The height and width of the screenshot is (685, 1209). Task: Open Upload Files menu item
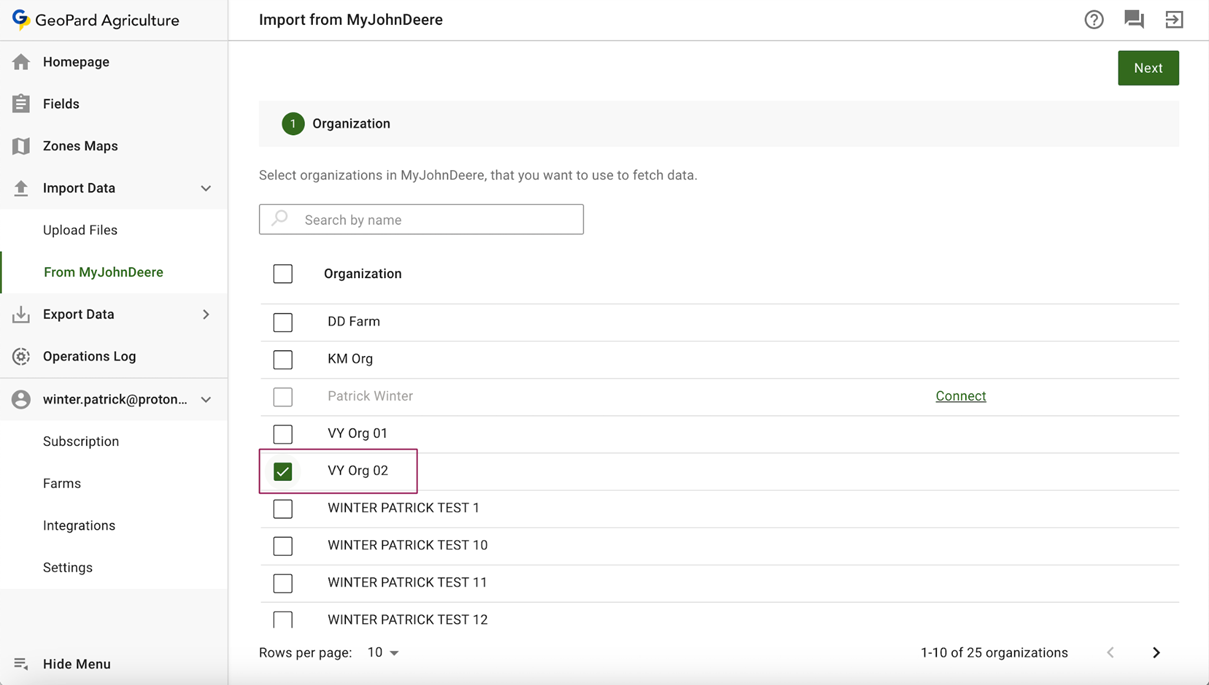point(80,230)
